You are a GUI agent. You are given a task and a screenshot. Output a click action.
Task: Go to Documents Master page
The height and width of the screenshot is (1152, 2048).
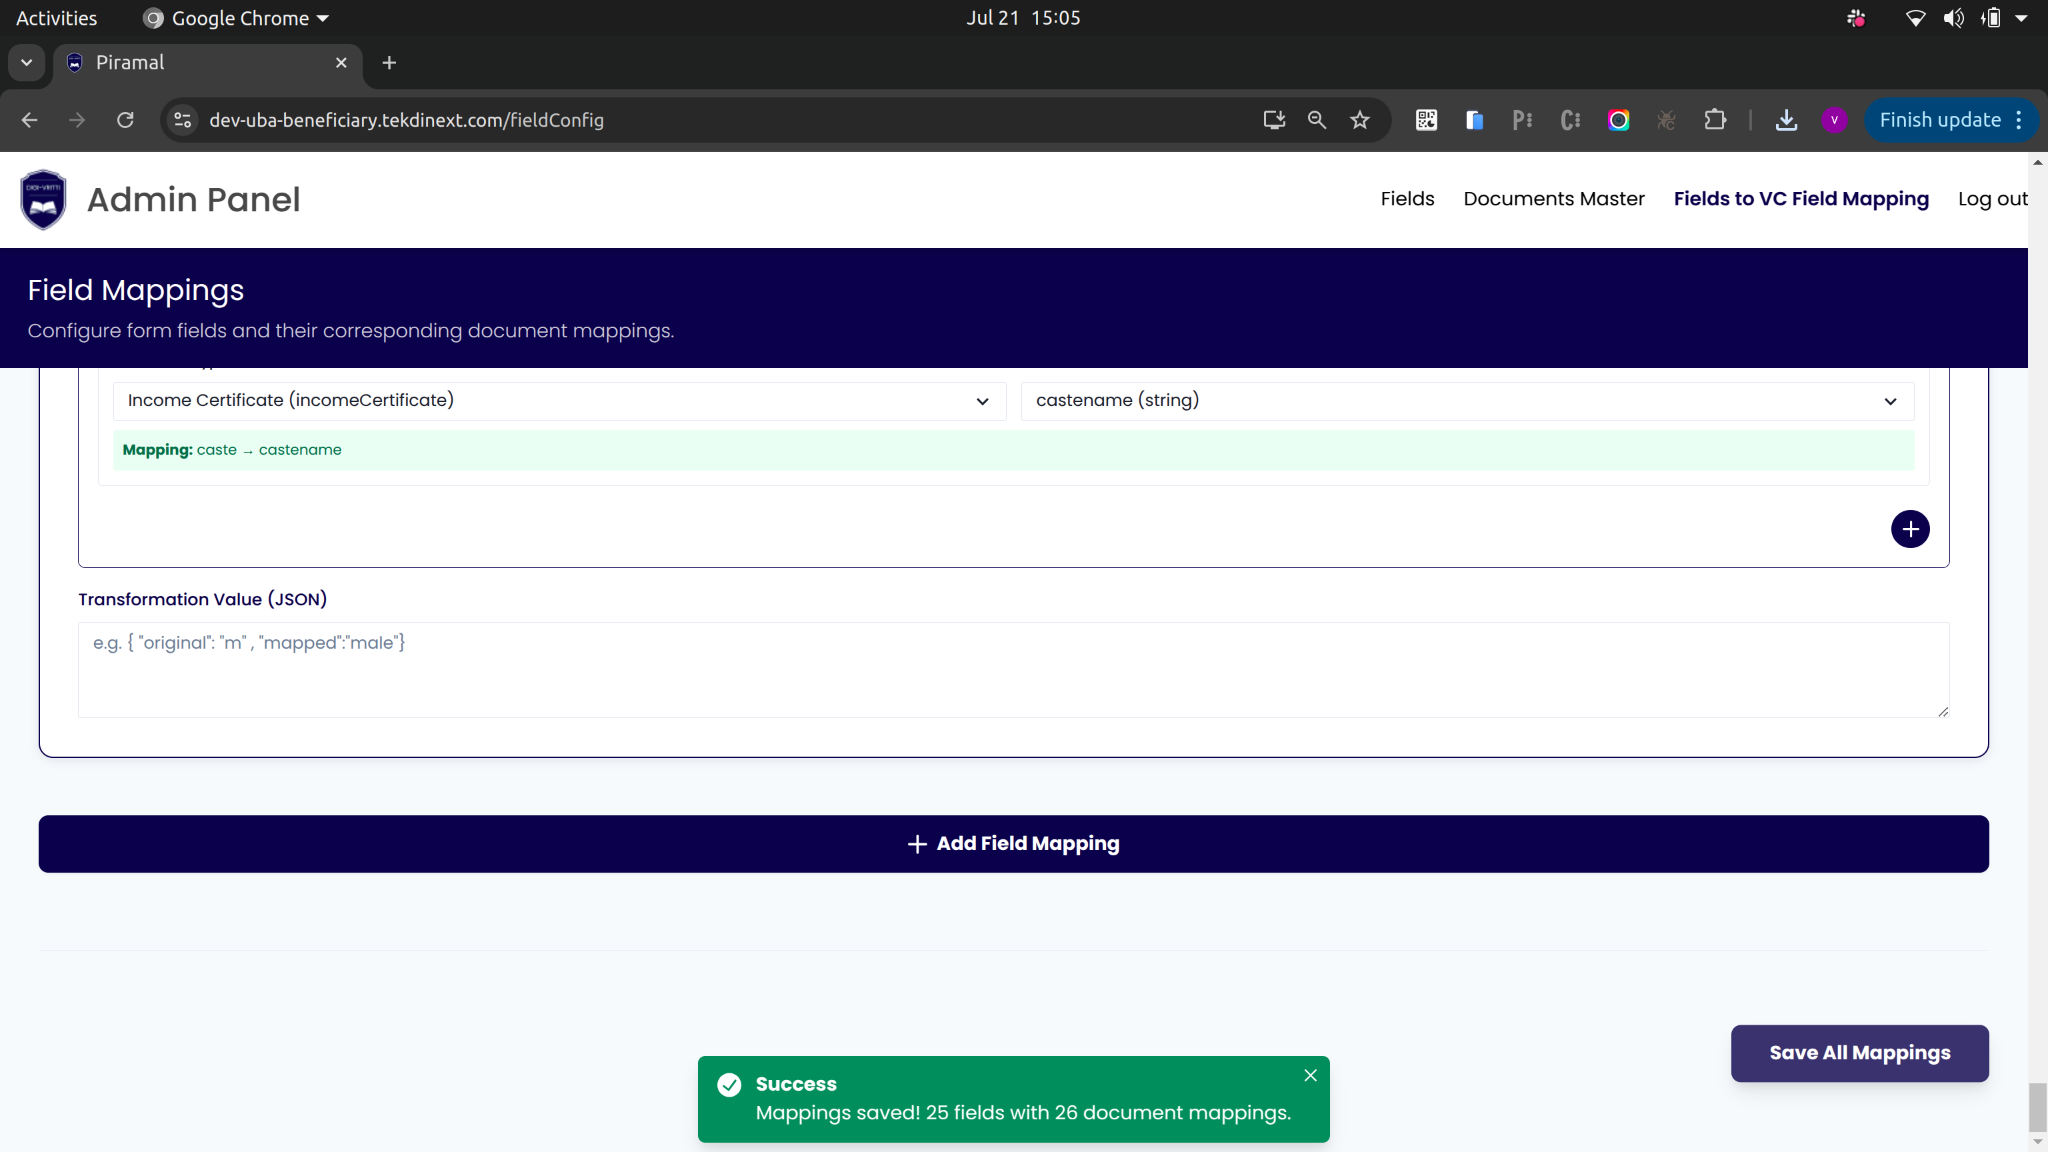[1553, 199]
